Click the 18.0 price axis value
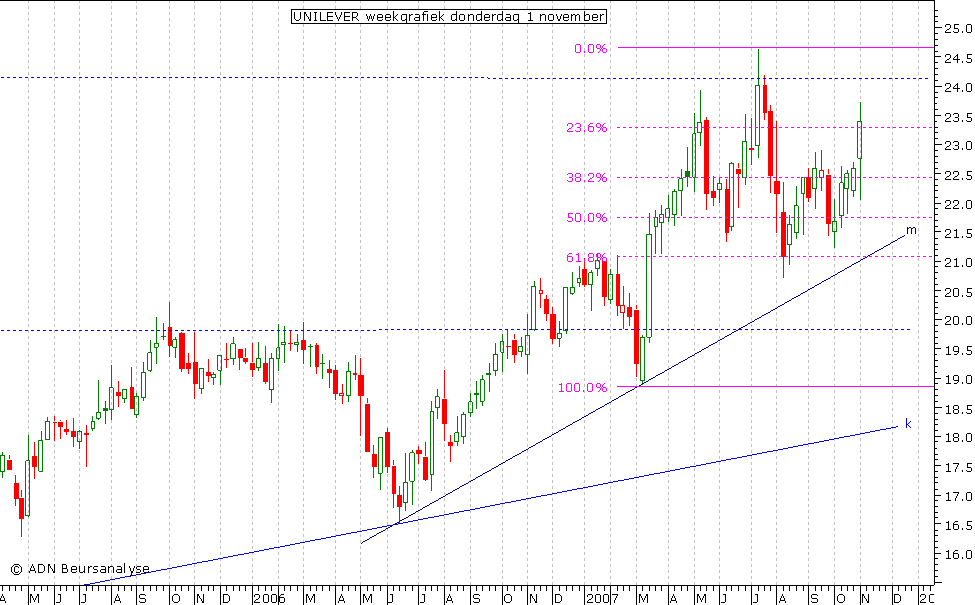This screenshot has height=605, width=975. pyautogui.click(x=958, y=438)
